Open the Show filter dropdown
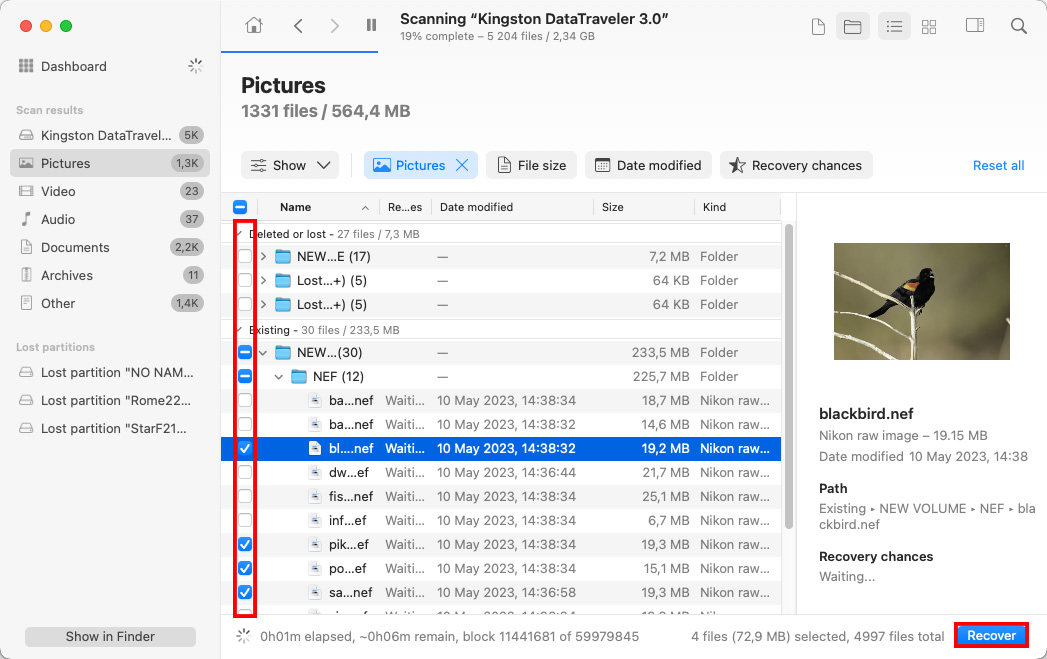Image resolution: width=1047 pixels, height=659 pixels. point(290,165)
